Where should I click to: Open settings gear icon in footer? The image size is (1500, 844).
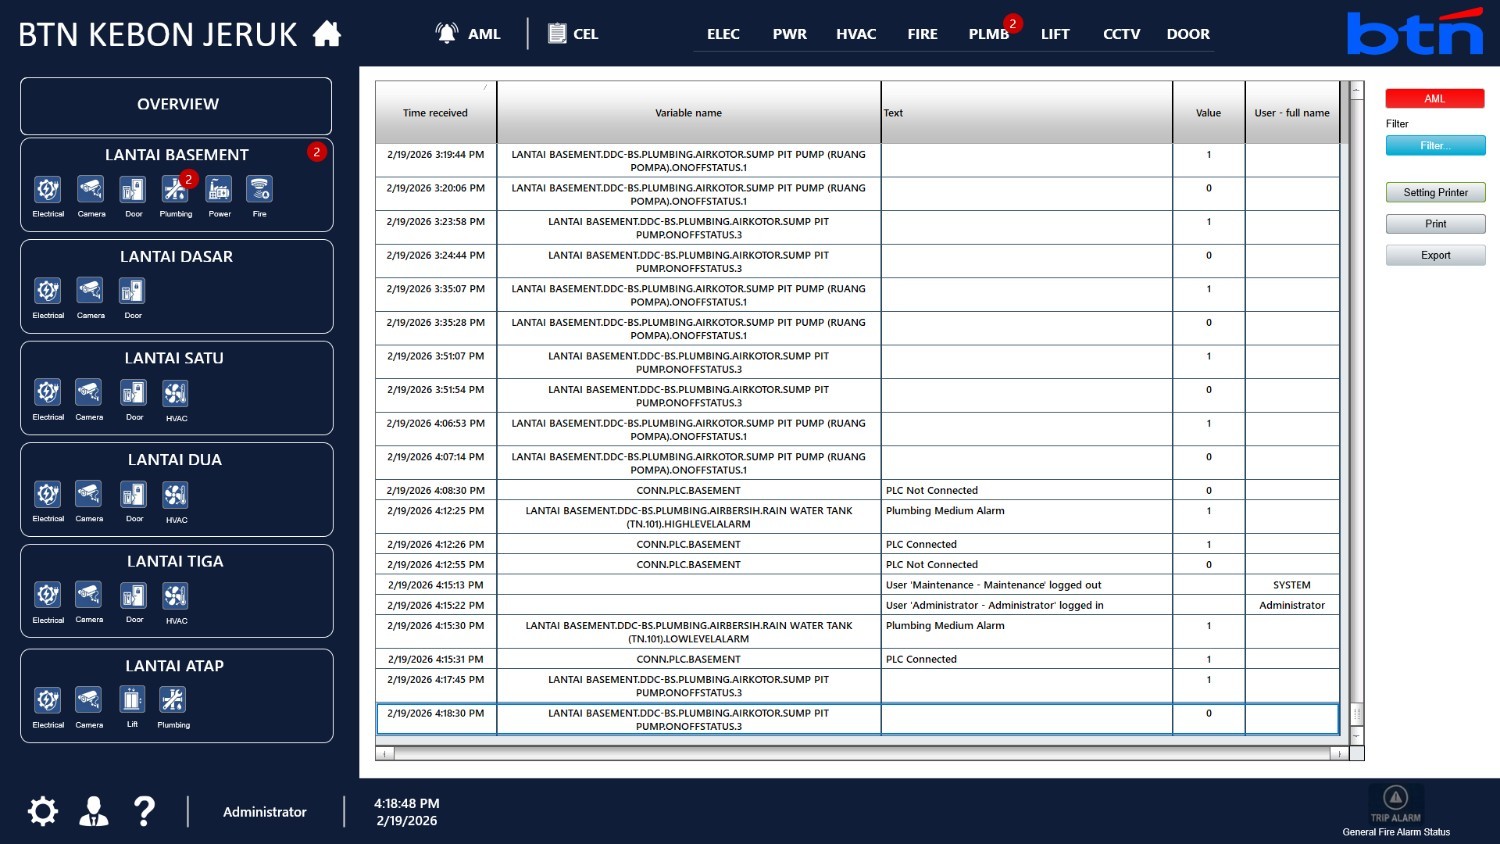43,811
